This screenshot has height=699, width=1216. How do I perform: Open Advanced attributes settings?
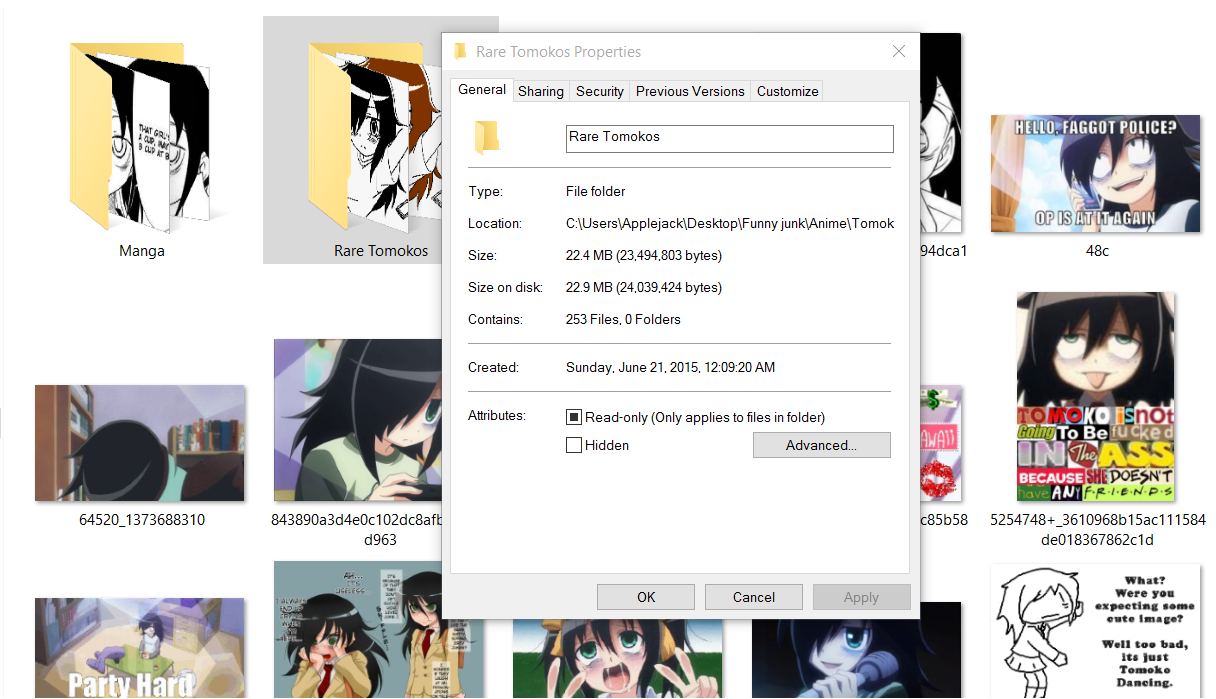(x=821, y=445)
